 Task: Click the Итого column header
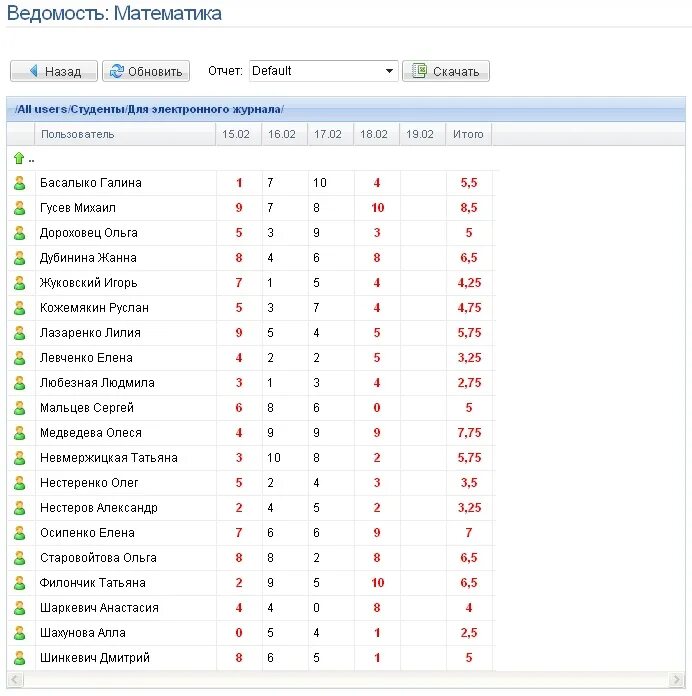(x=468, y=134)
